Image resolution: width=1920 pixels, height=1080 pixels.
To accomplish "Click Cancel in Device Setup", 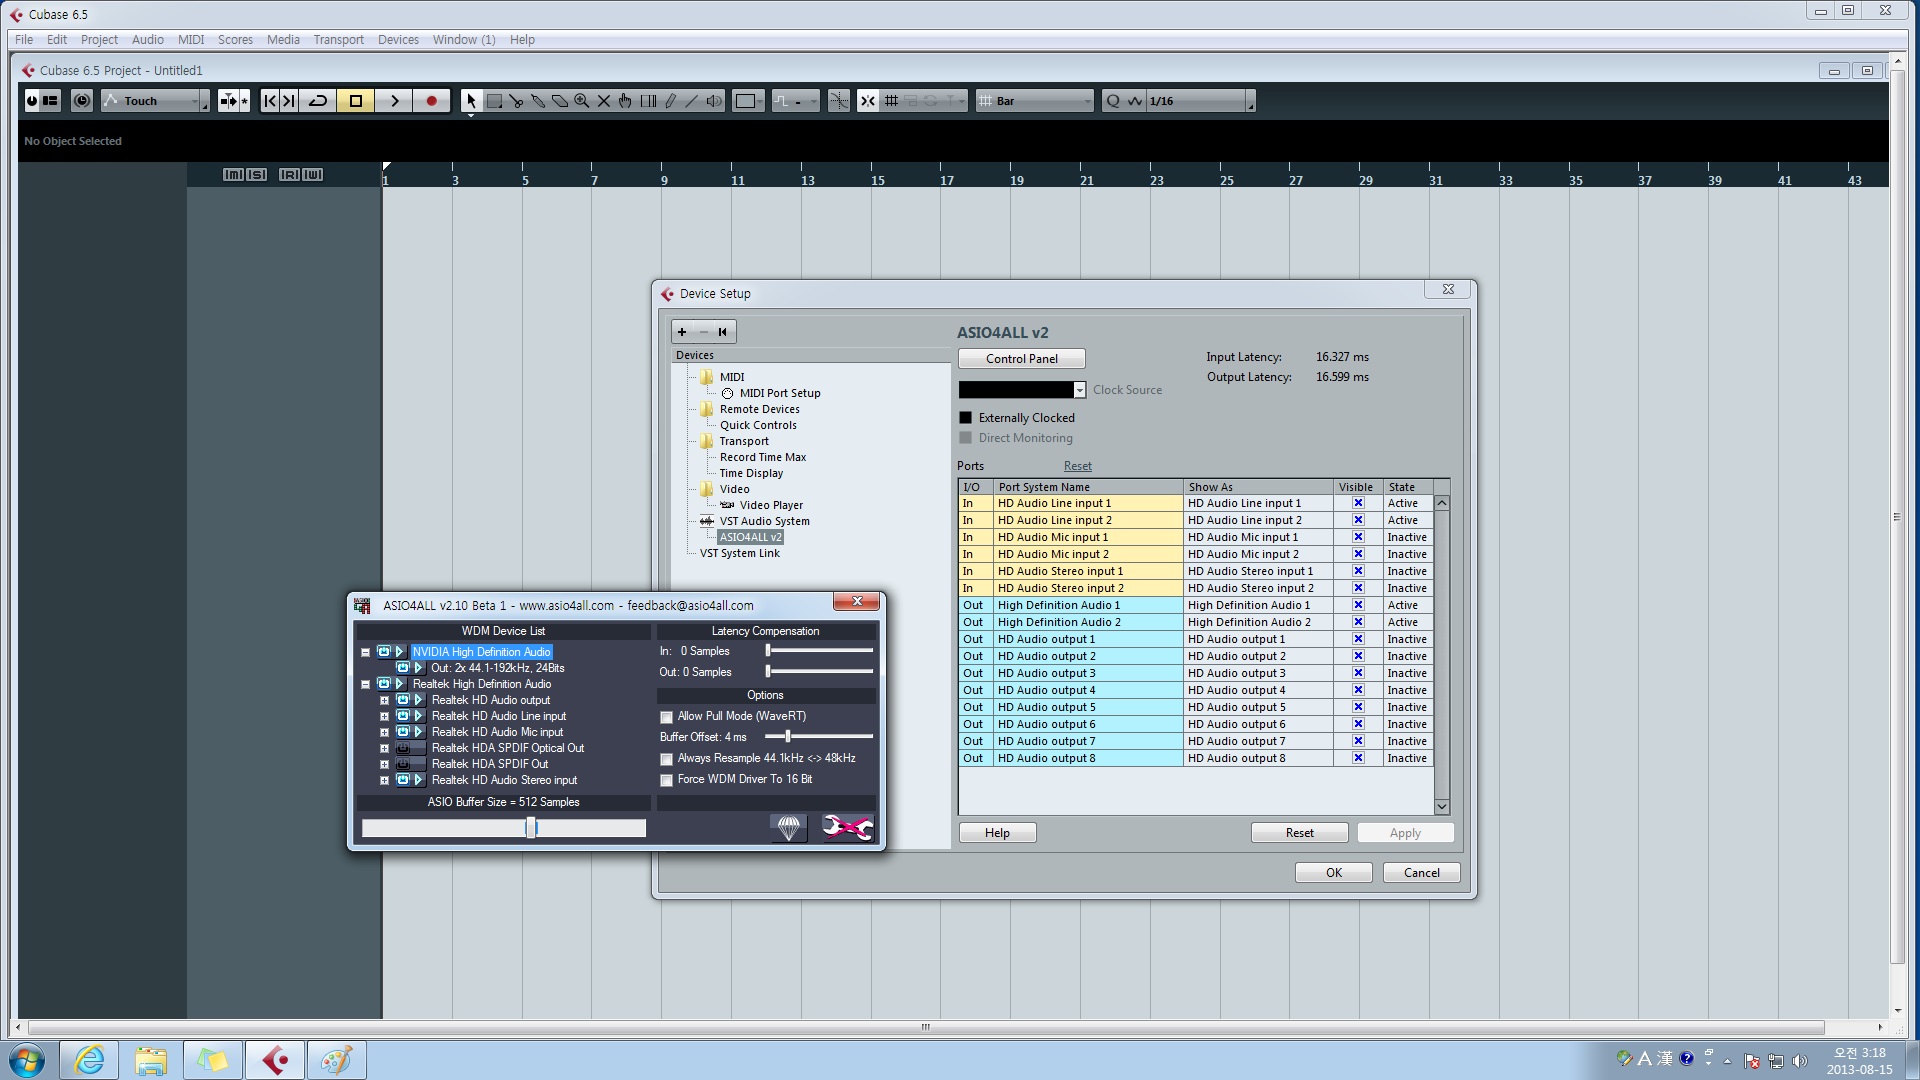I will [x=1421, y=873].
